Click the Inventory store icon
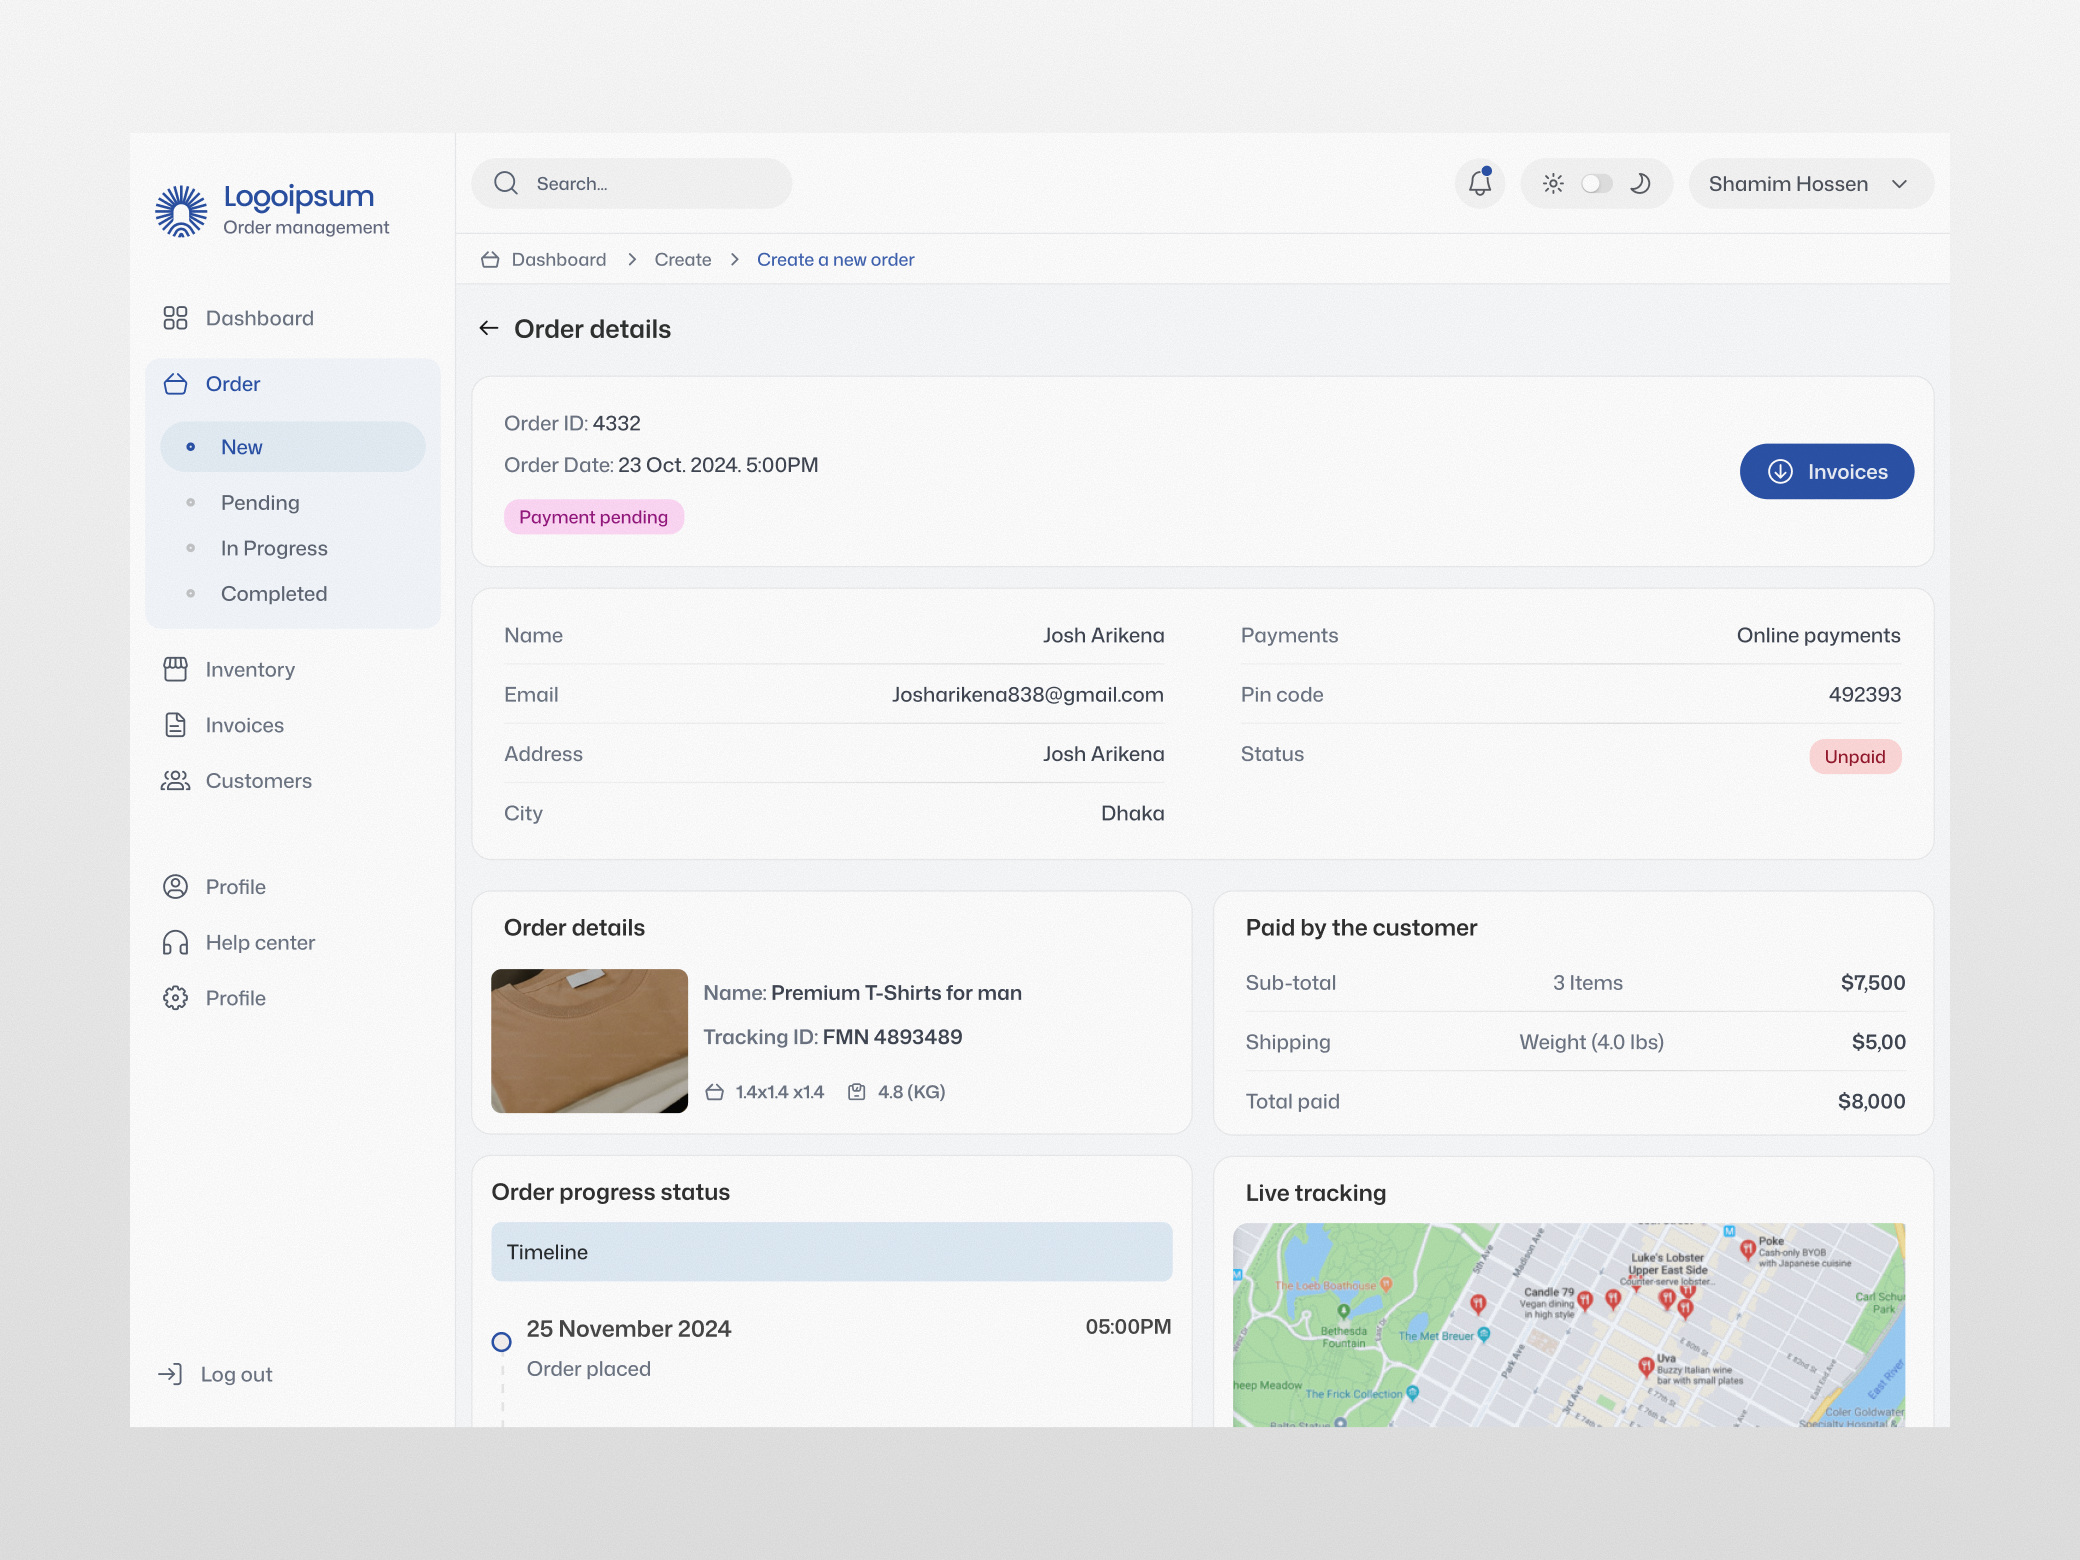Viewport: 2080px width, 1560px height. coord(175,669)
